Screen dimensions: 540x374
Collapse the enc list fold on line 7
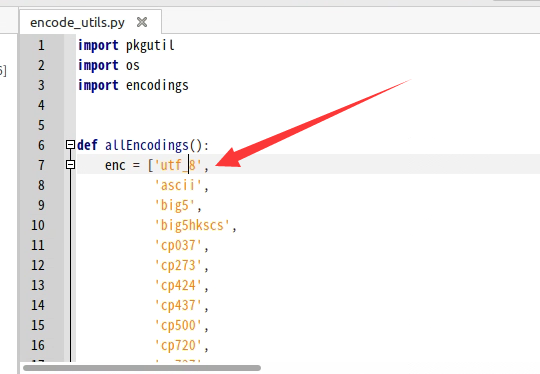tap(70, 165)
